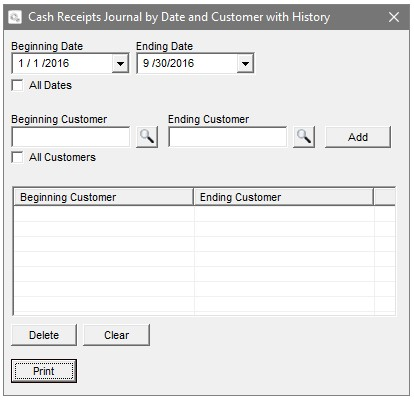
Task: Close the Cash Receipts Journal window
Action: (x=394, y=17)
